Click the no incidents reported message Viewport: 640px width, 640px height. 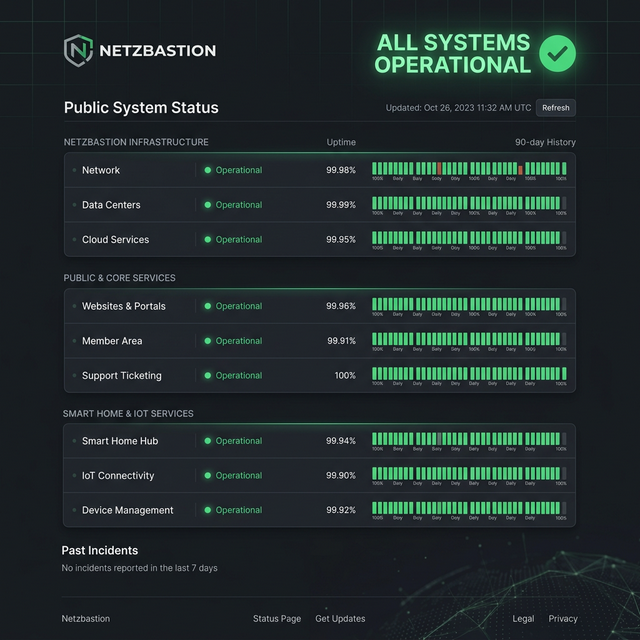(x=140, y=568)
